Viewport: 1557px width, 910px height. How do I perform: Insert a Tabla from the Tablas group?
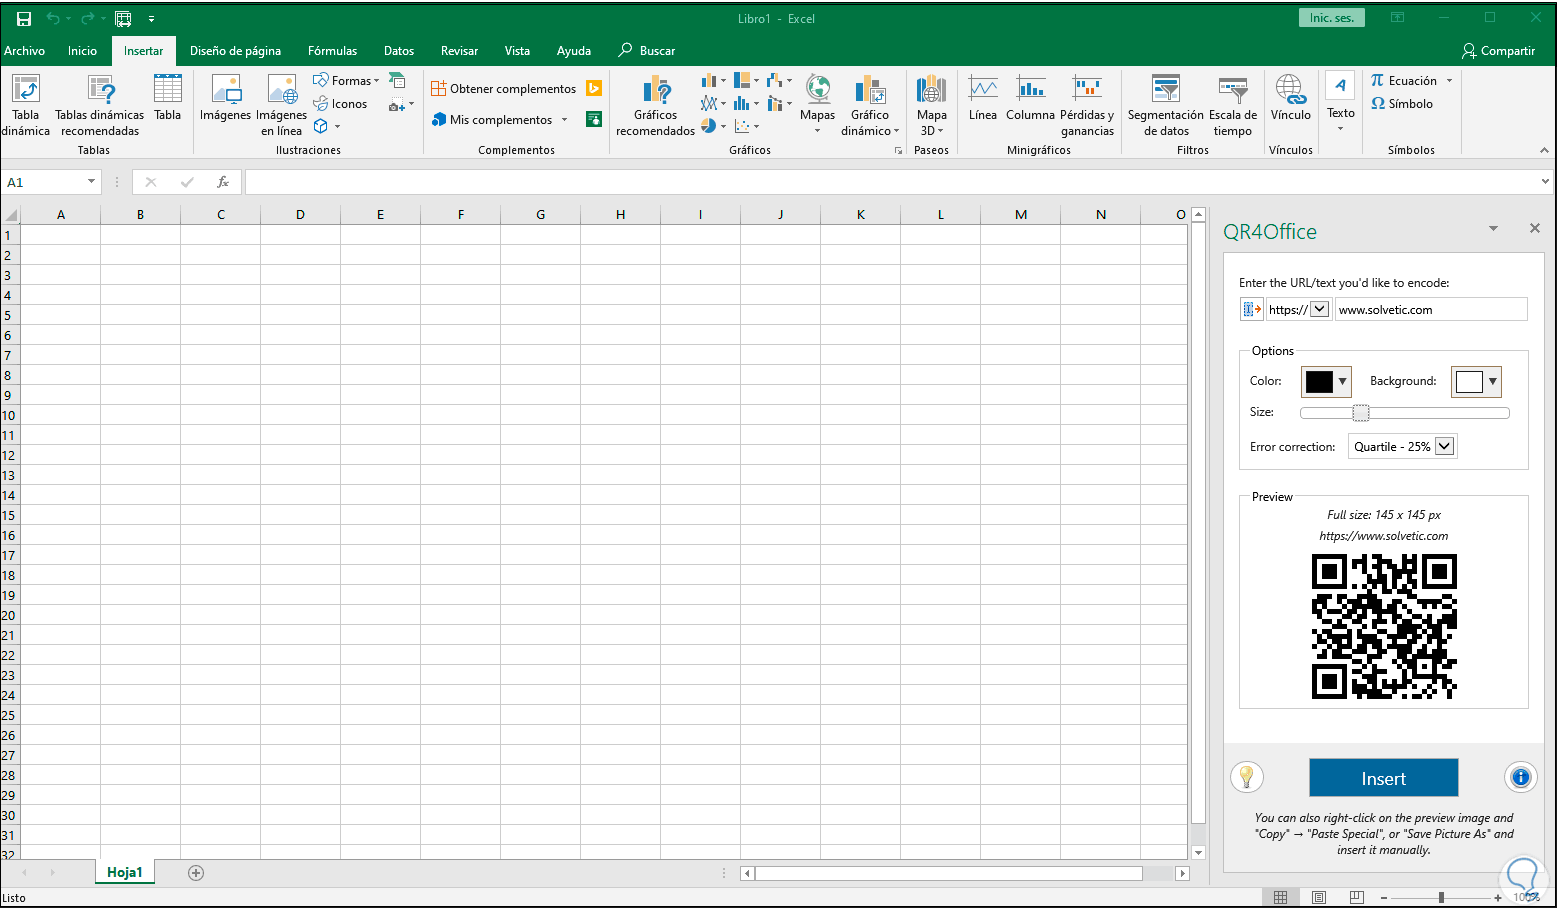point(168,98)
